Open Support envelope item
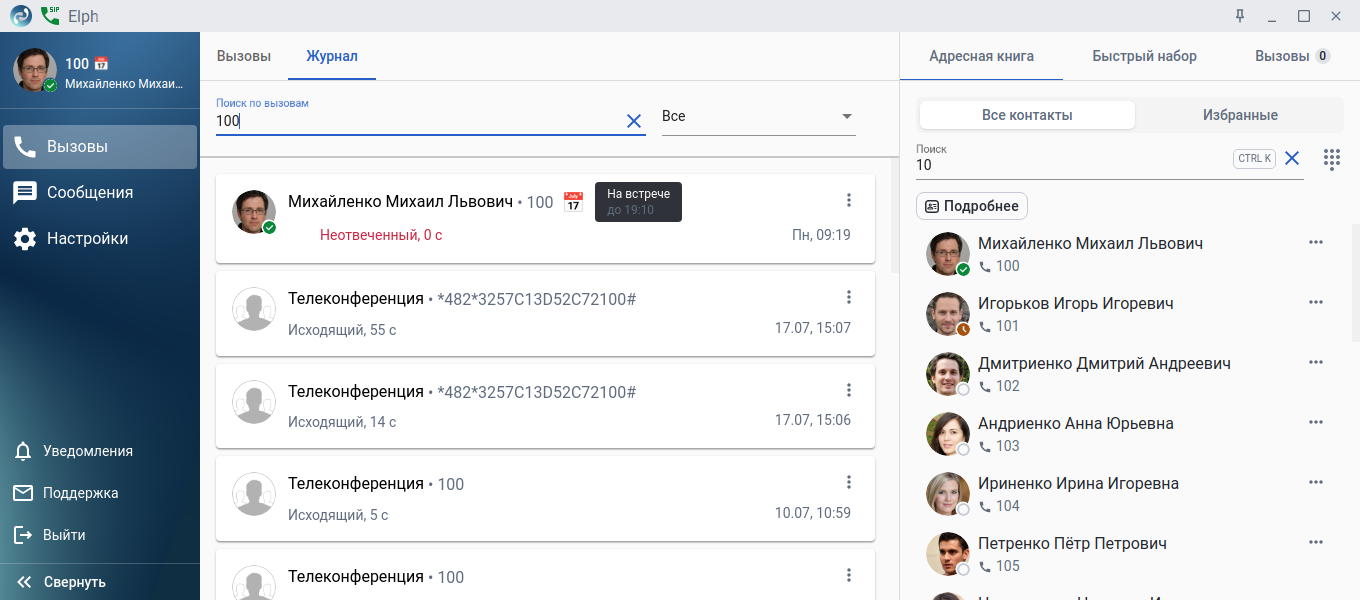The width and height of the screenshot is (1360, 600). pos(23,493)
